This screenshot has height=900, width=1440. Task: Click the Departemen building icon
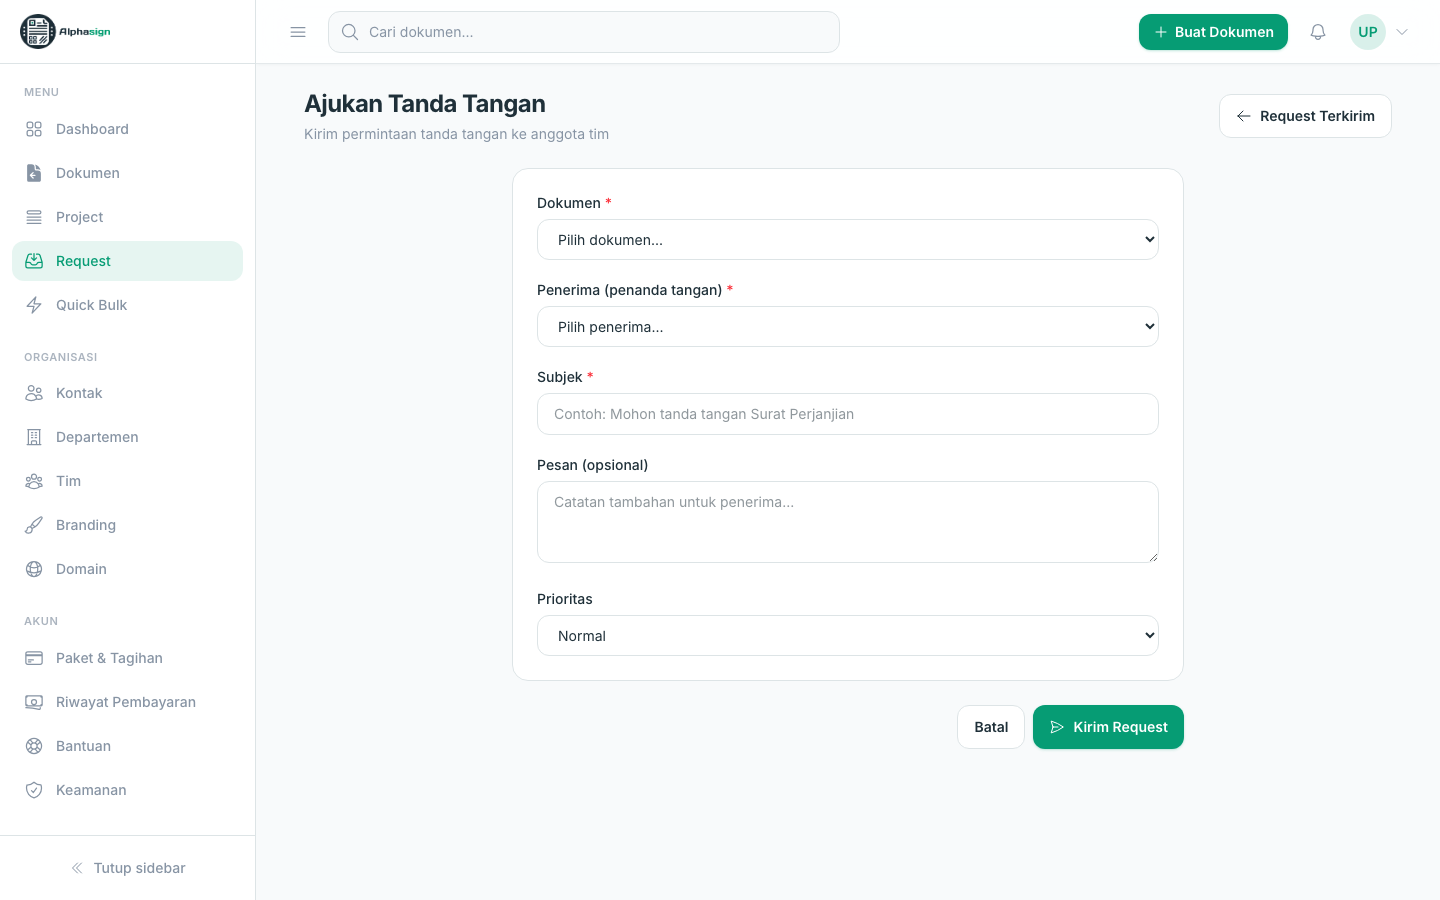click(x=34, y=437)
